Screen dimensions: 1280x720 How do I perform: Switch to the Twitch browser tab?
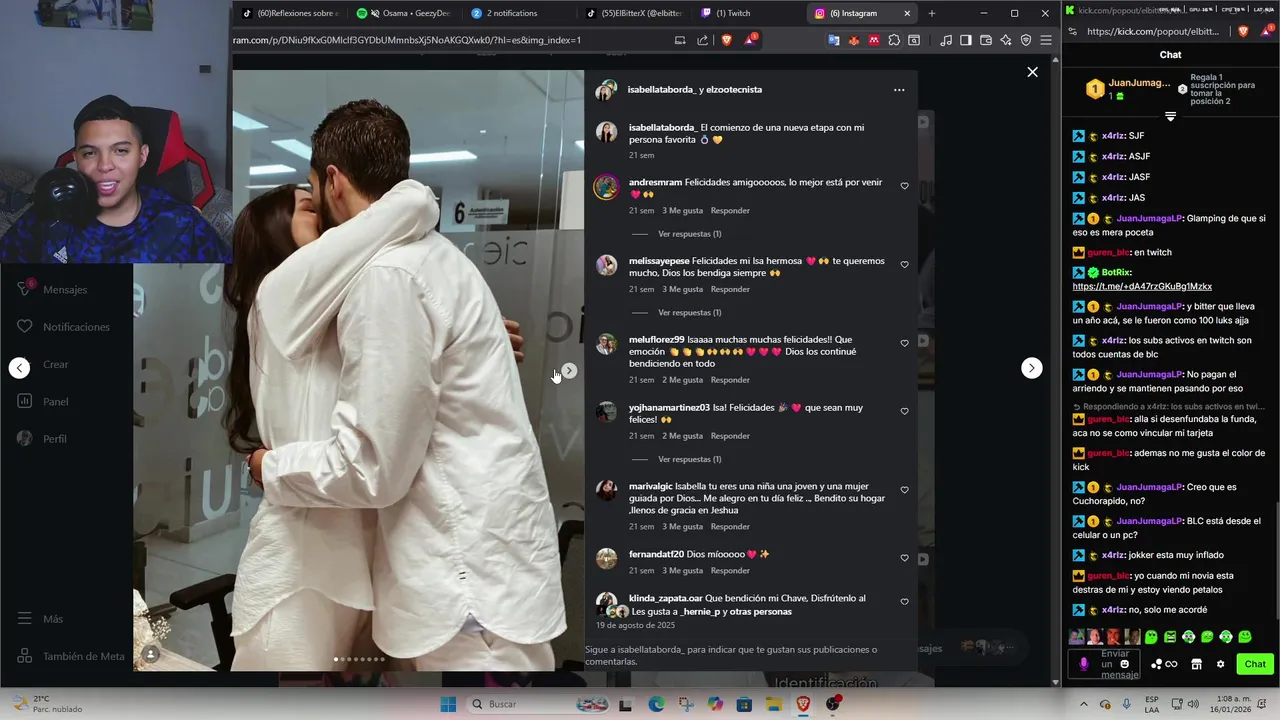click(741, 13)
